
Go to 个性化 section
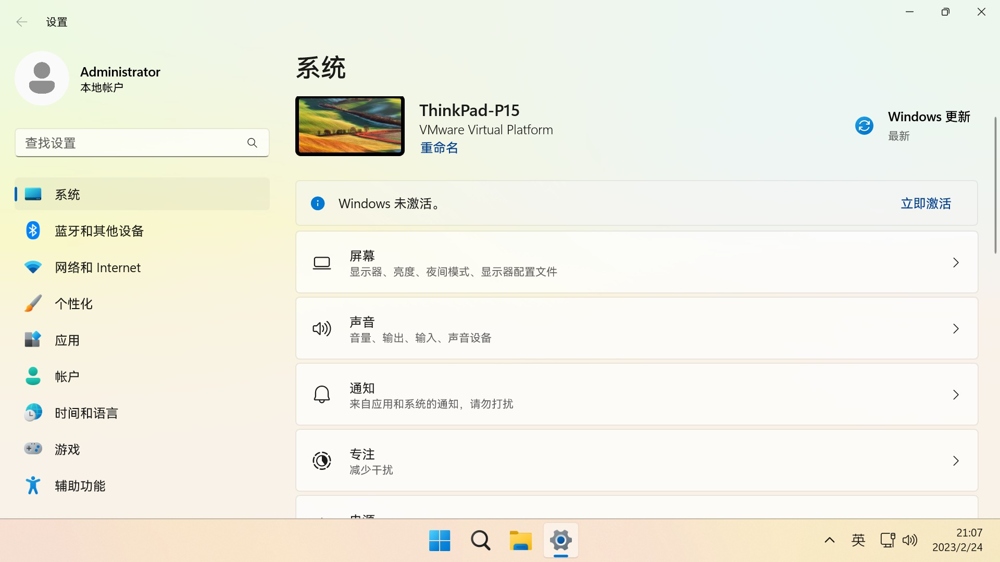(73, 304)
